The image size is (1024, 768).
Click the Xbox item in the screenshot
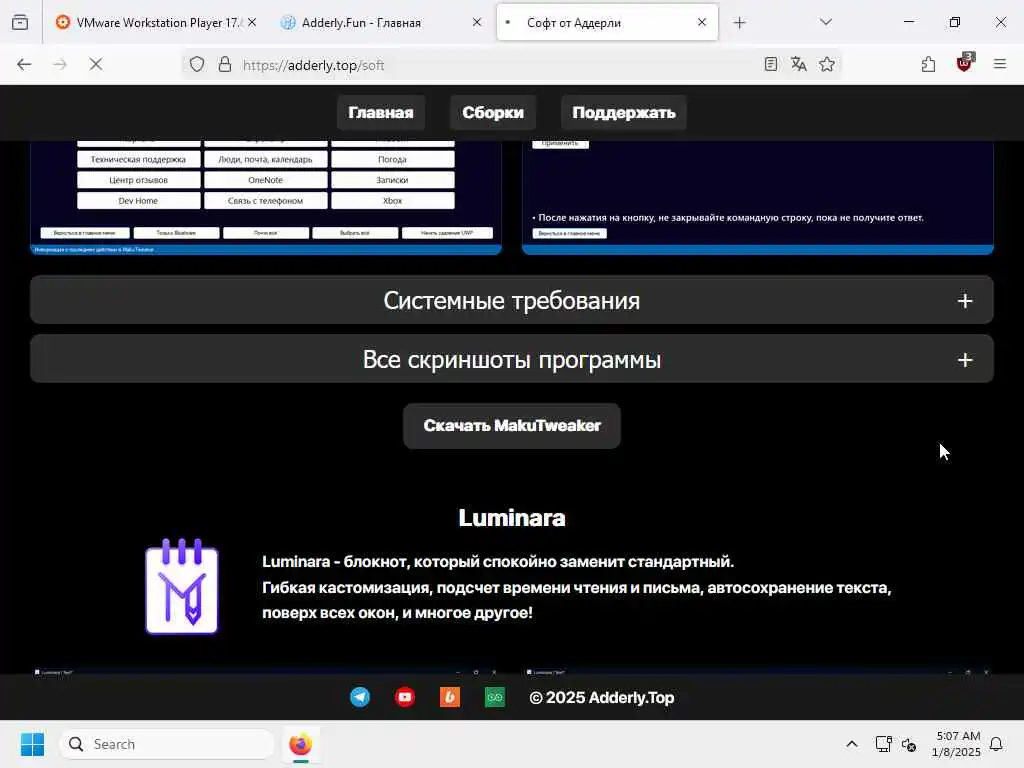(392, 201)
